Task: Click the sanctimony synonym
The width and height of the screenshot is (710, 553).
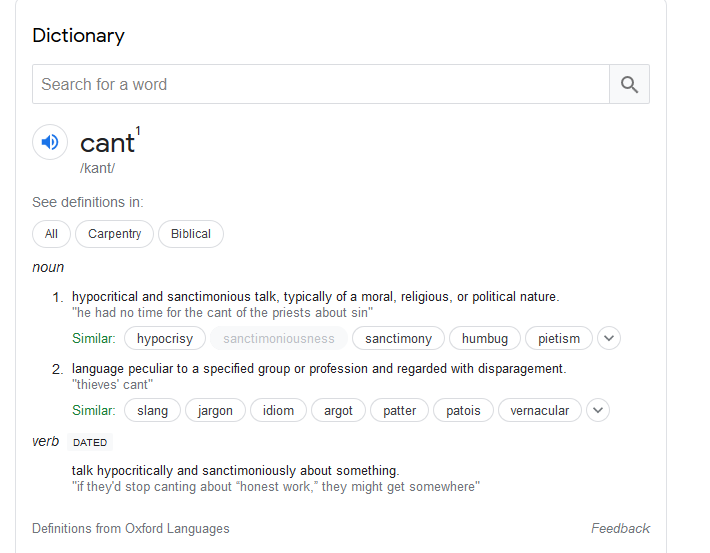Action: coord(398,338)
